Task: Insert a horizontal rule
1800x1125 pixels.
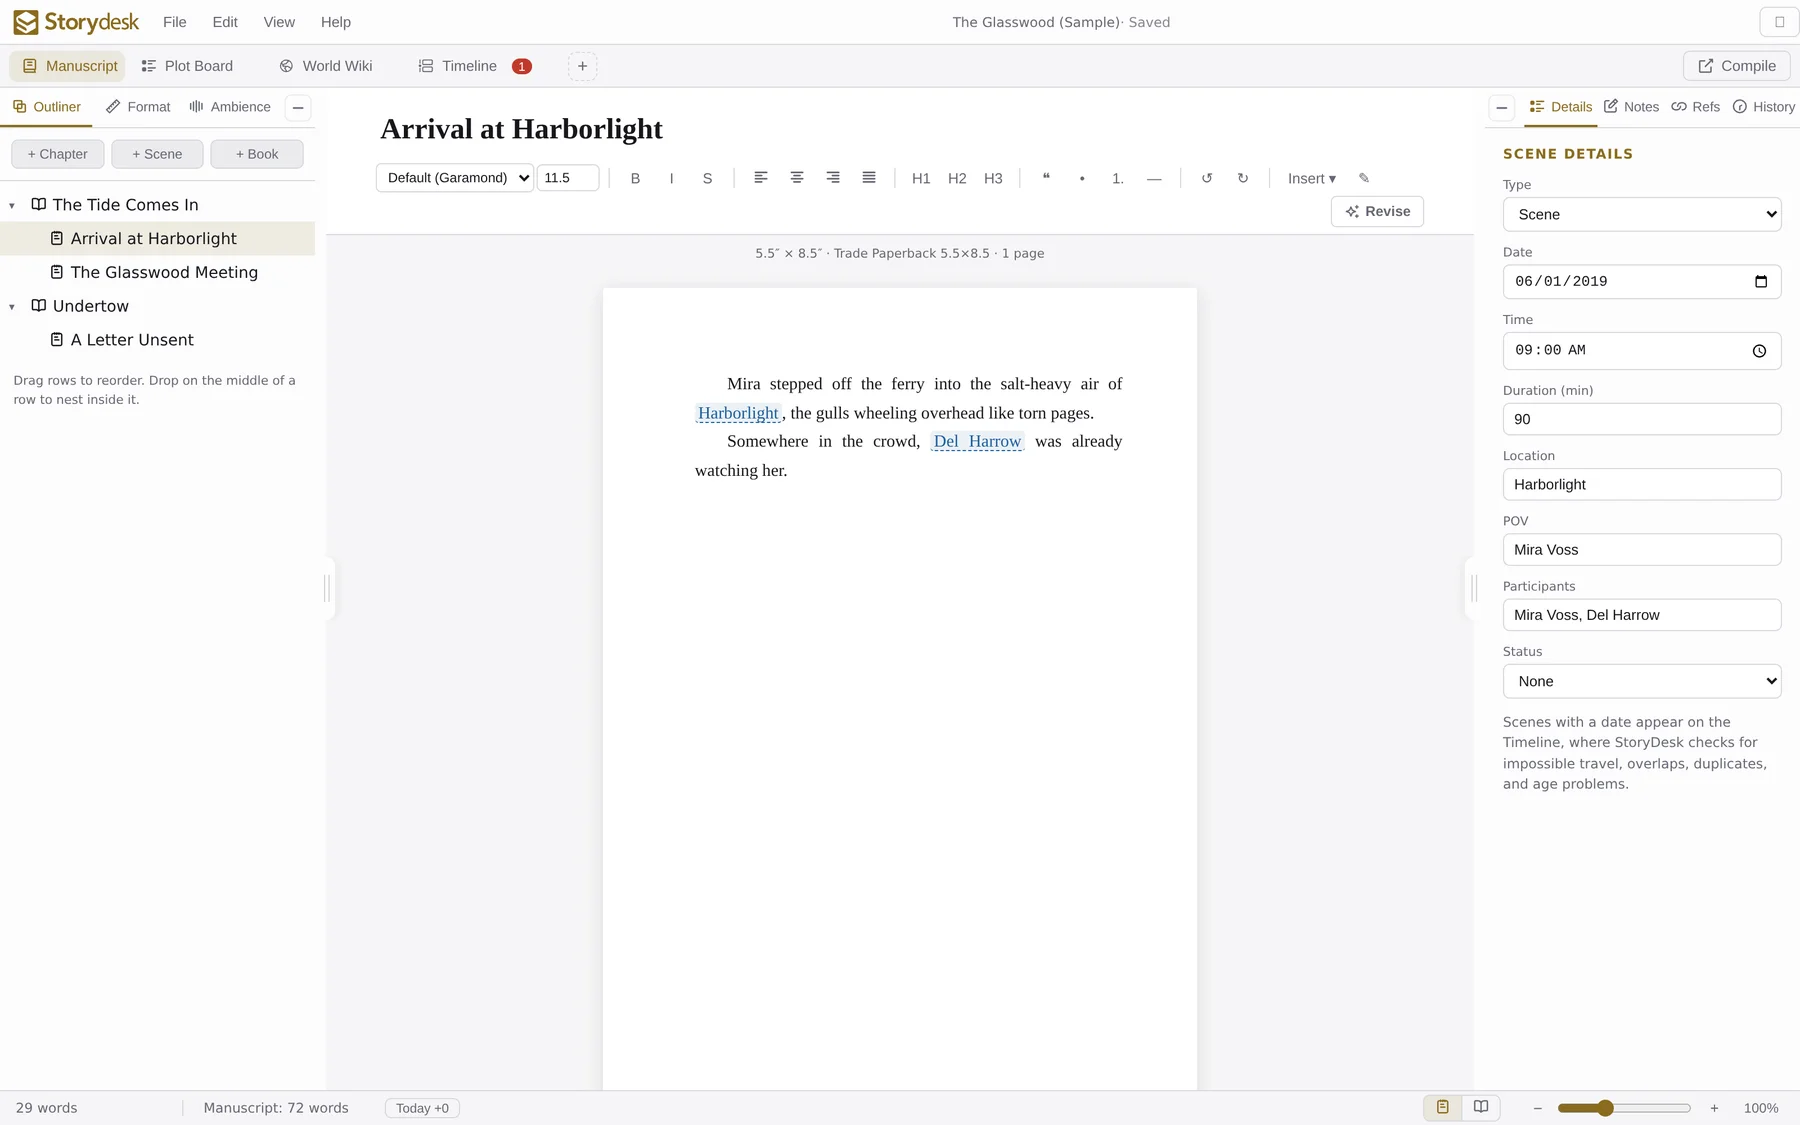Action: click(x=1154, y=178)
